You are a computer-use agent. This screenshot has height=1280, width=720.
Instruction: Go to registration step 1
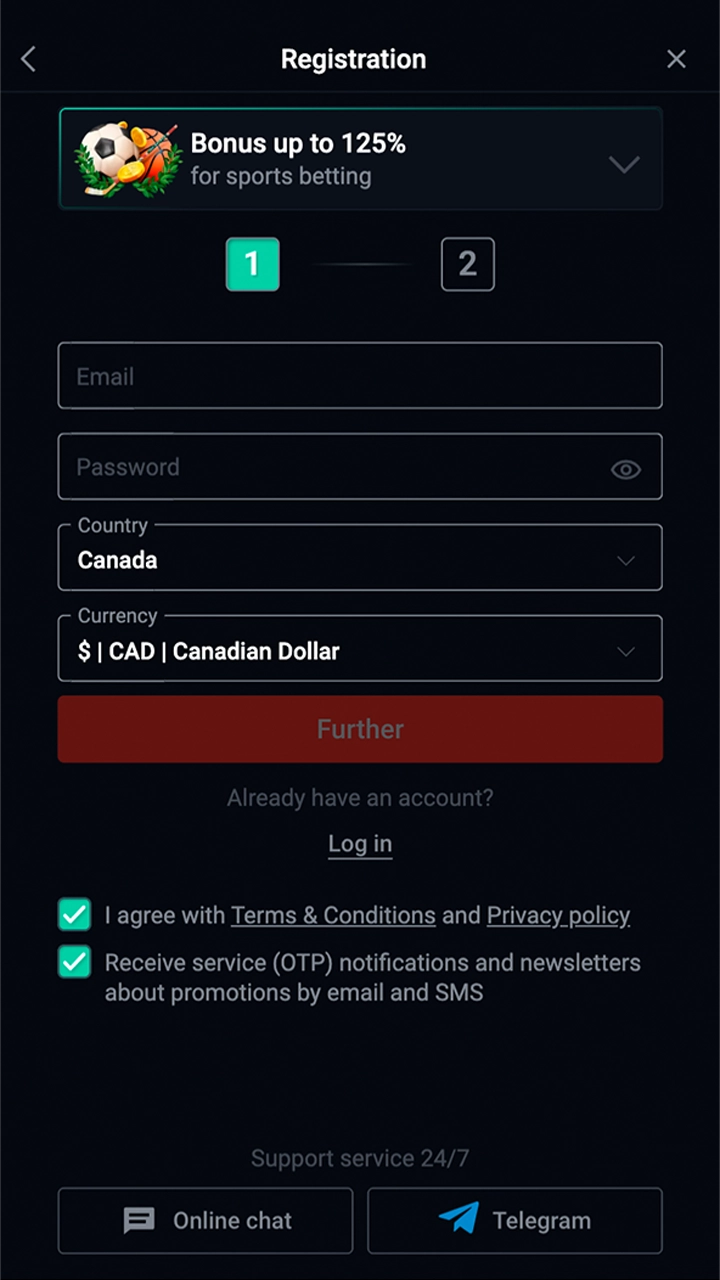pyautogui.click(x=252, y=265)
